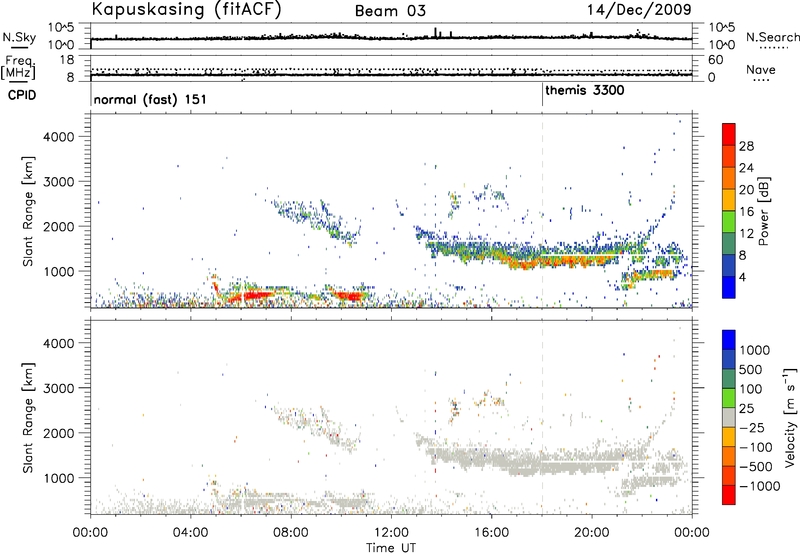Pick the yellow Velocity segment between -25 and -100

729,437
